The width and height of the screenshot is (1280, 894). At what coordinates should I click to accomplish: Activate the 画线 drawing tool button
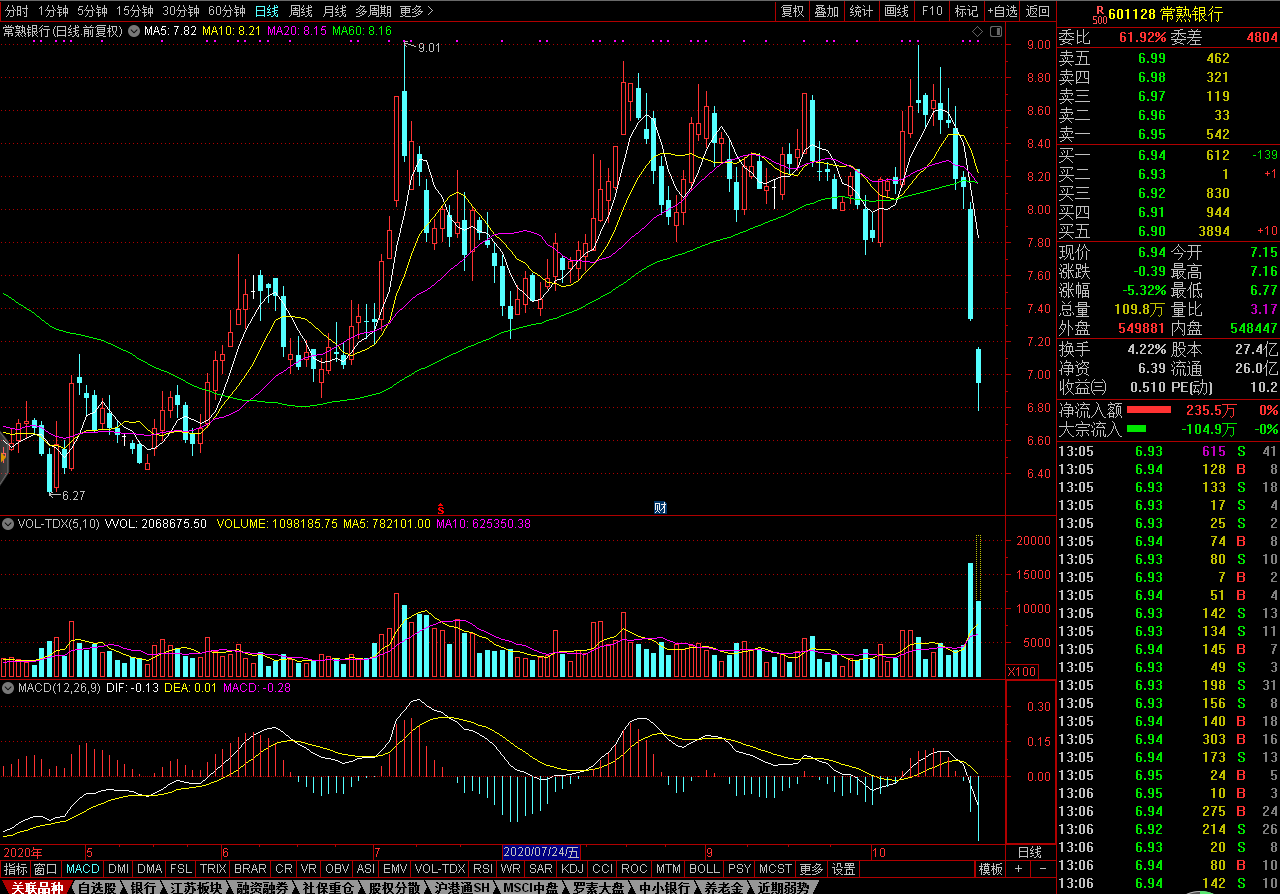coord(896,11)
